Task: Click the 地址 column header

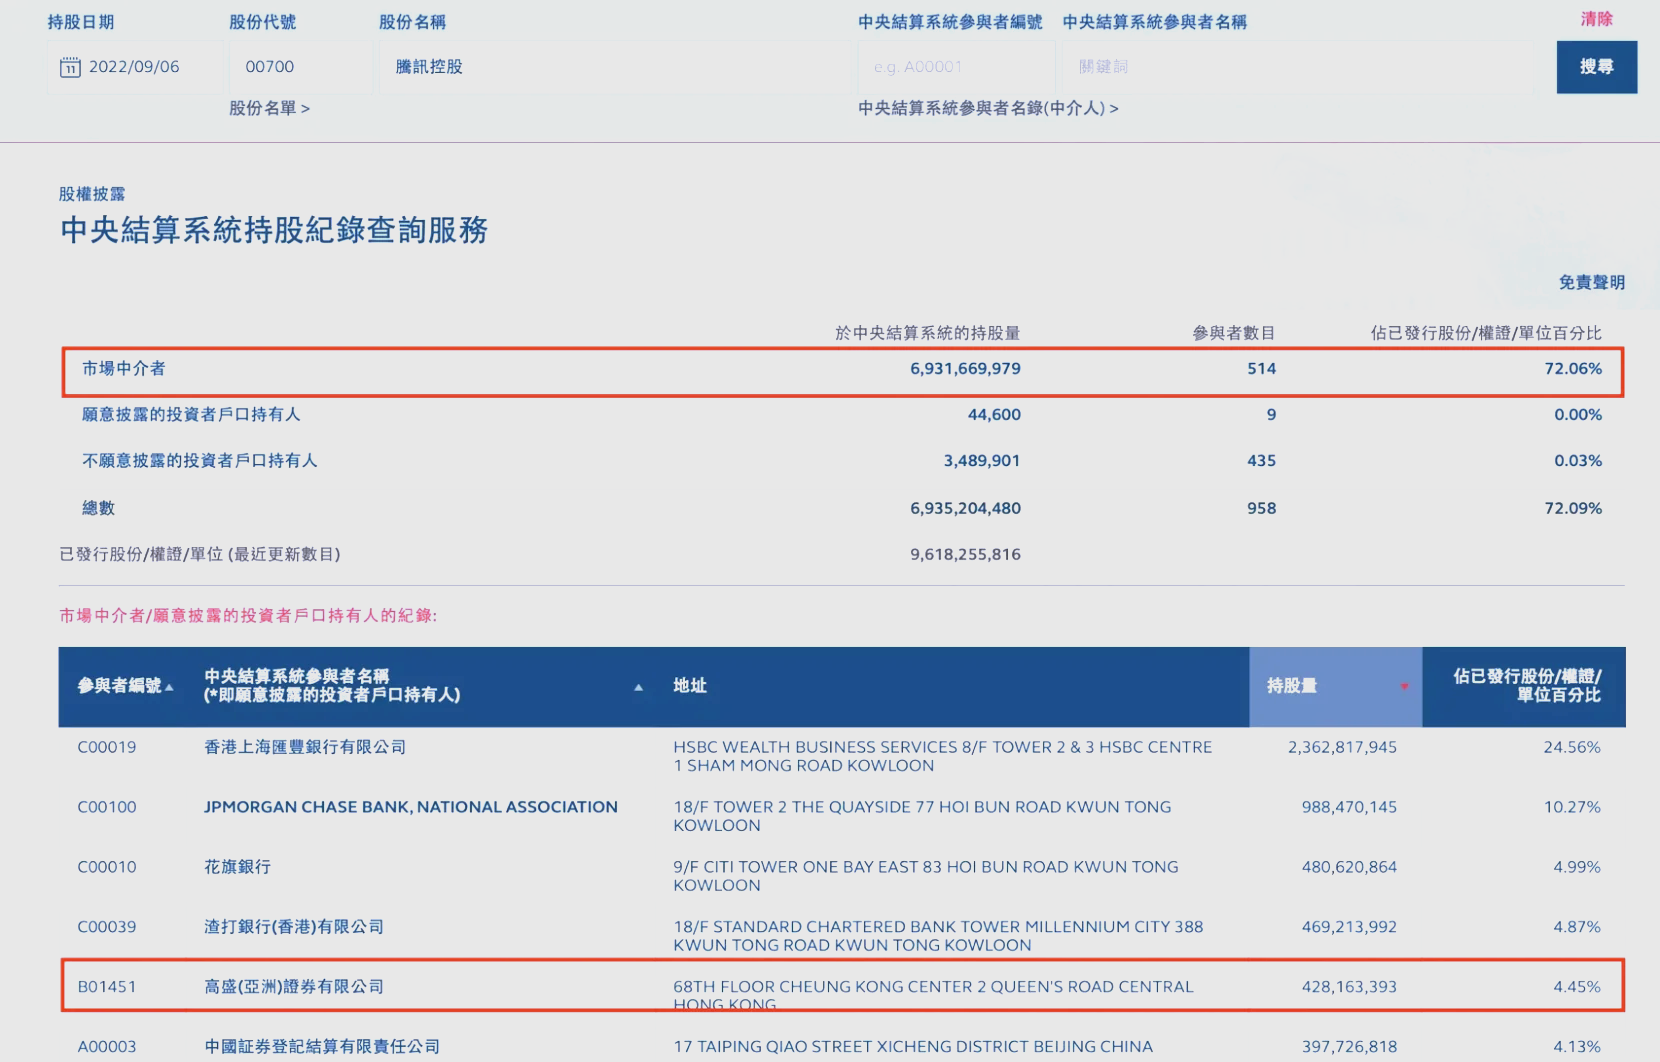Action: click(x=690, y=686)
